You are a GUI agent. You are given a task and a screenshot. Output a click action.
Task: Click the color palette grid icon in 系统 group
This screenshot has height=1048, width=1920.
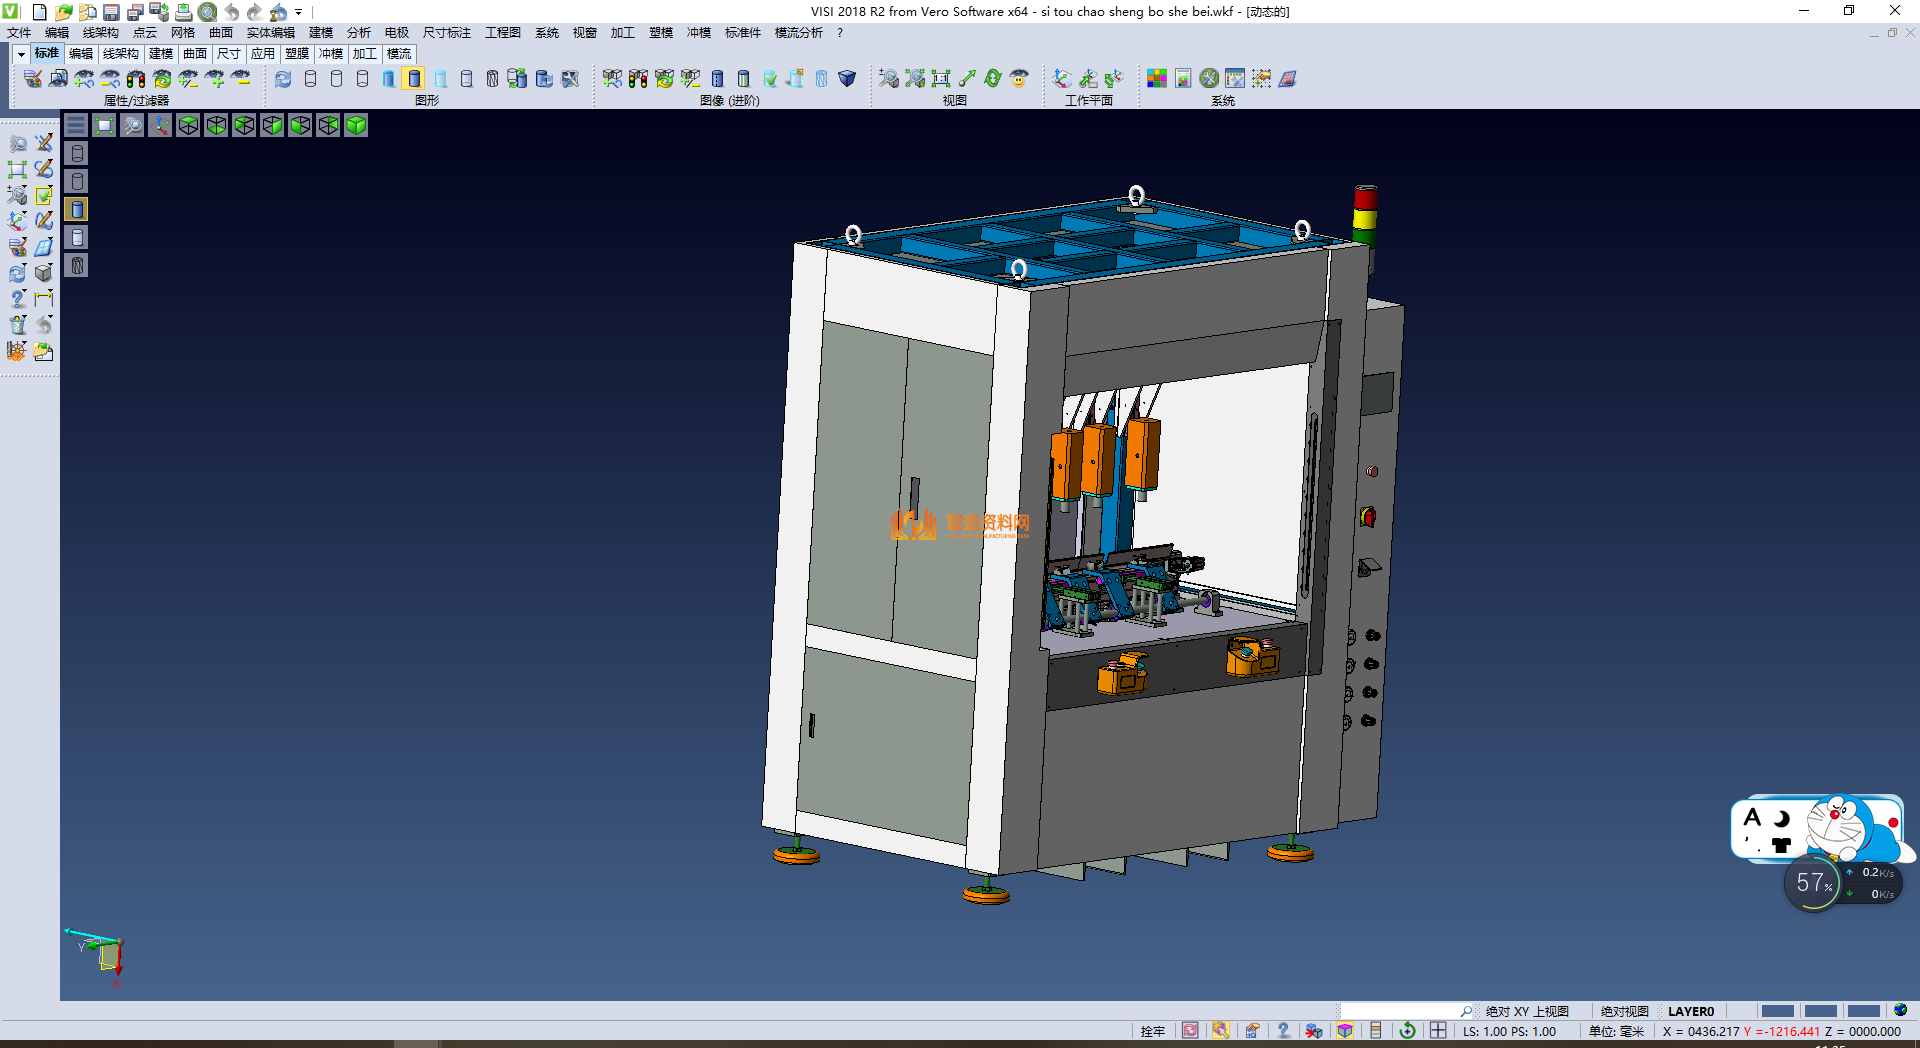(x=1157, y=78)
